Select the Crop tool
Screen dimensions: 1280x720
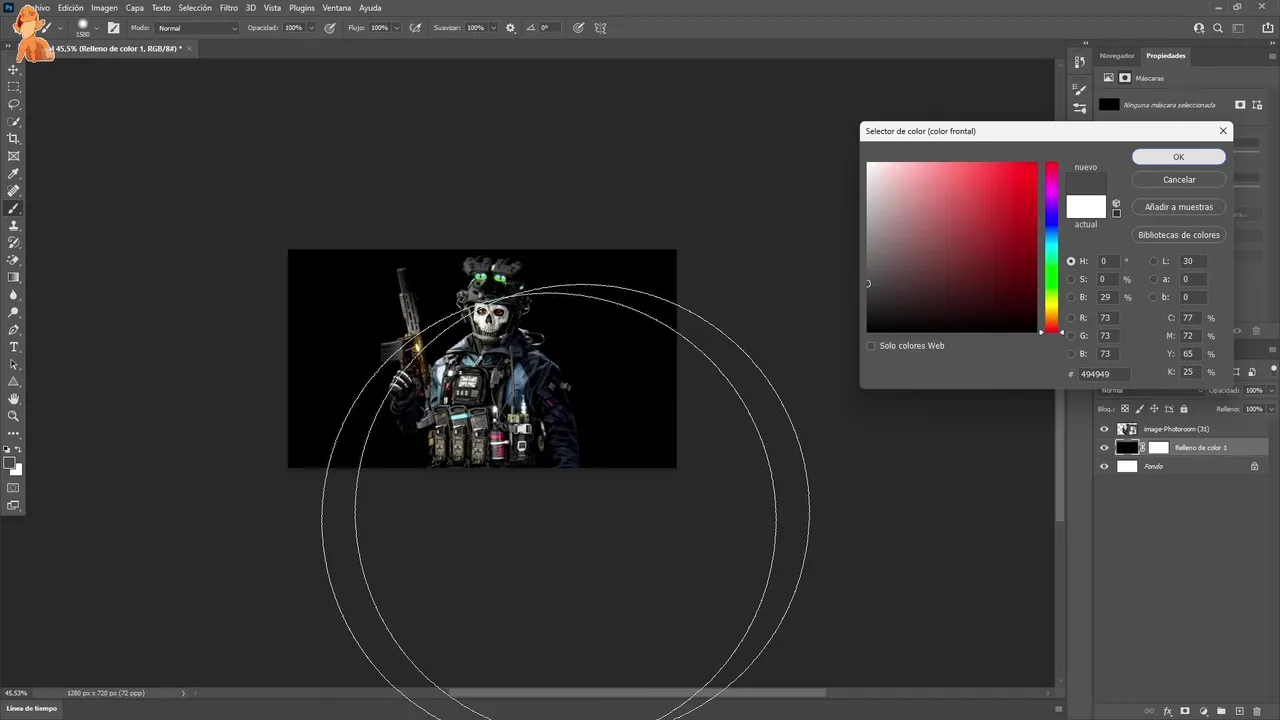[x=14, y=139]
